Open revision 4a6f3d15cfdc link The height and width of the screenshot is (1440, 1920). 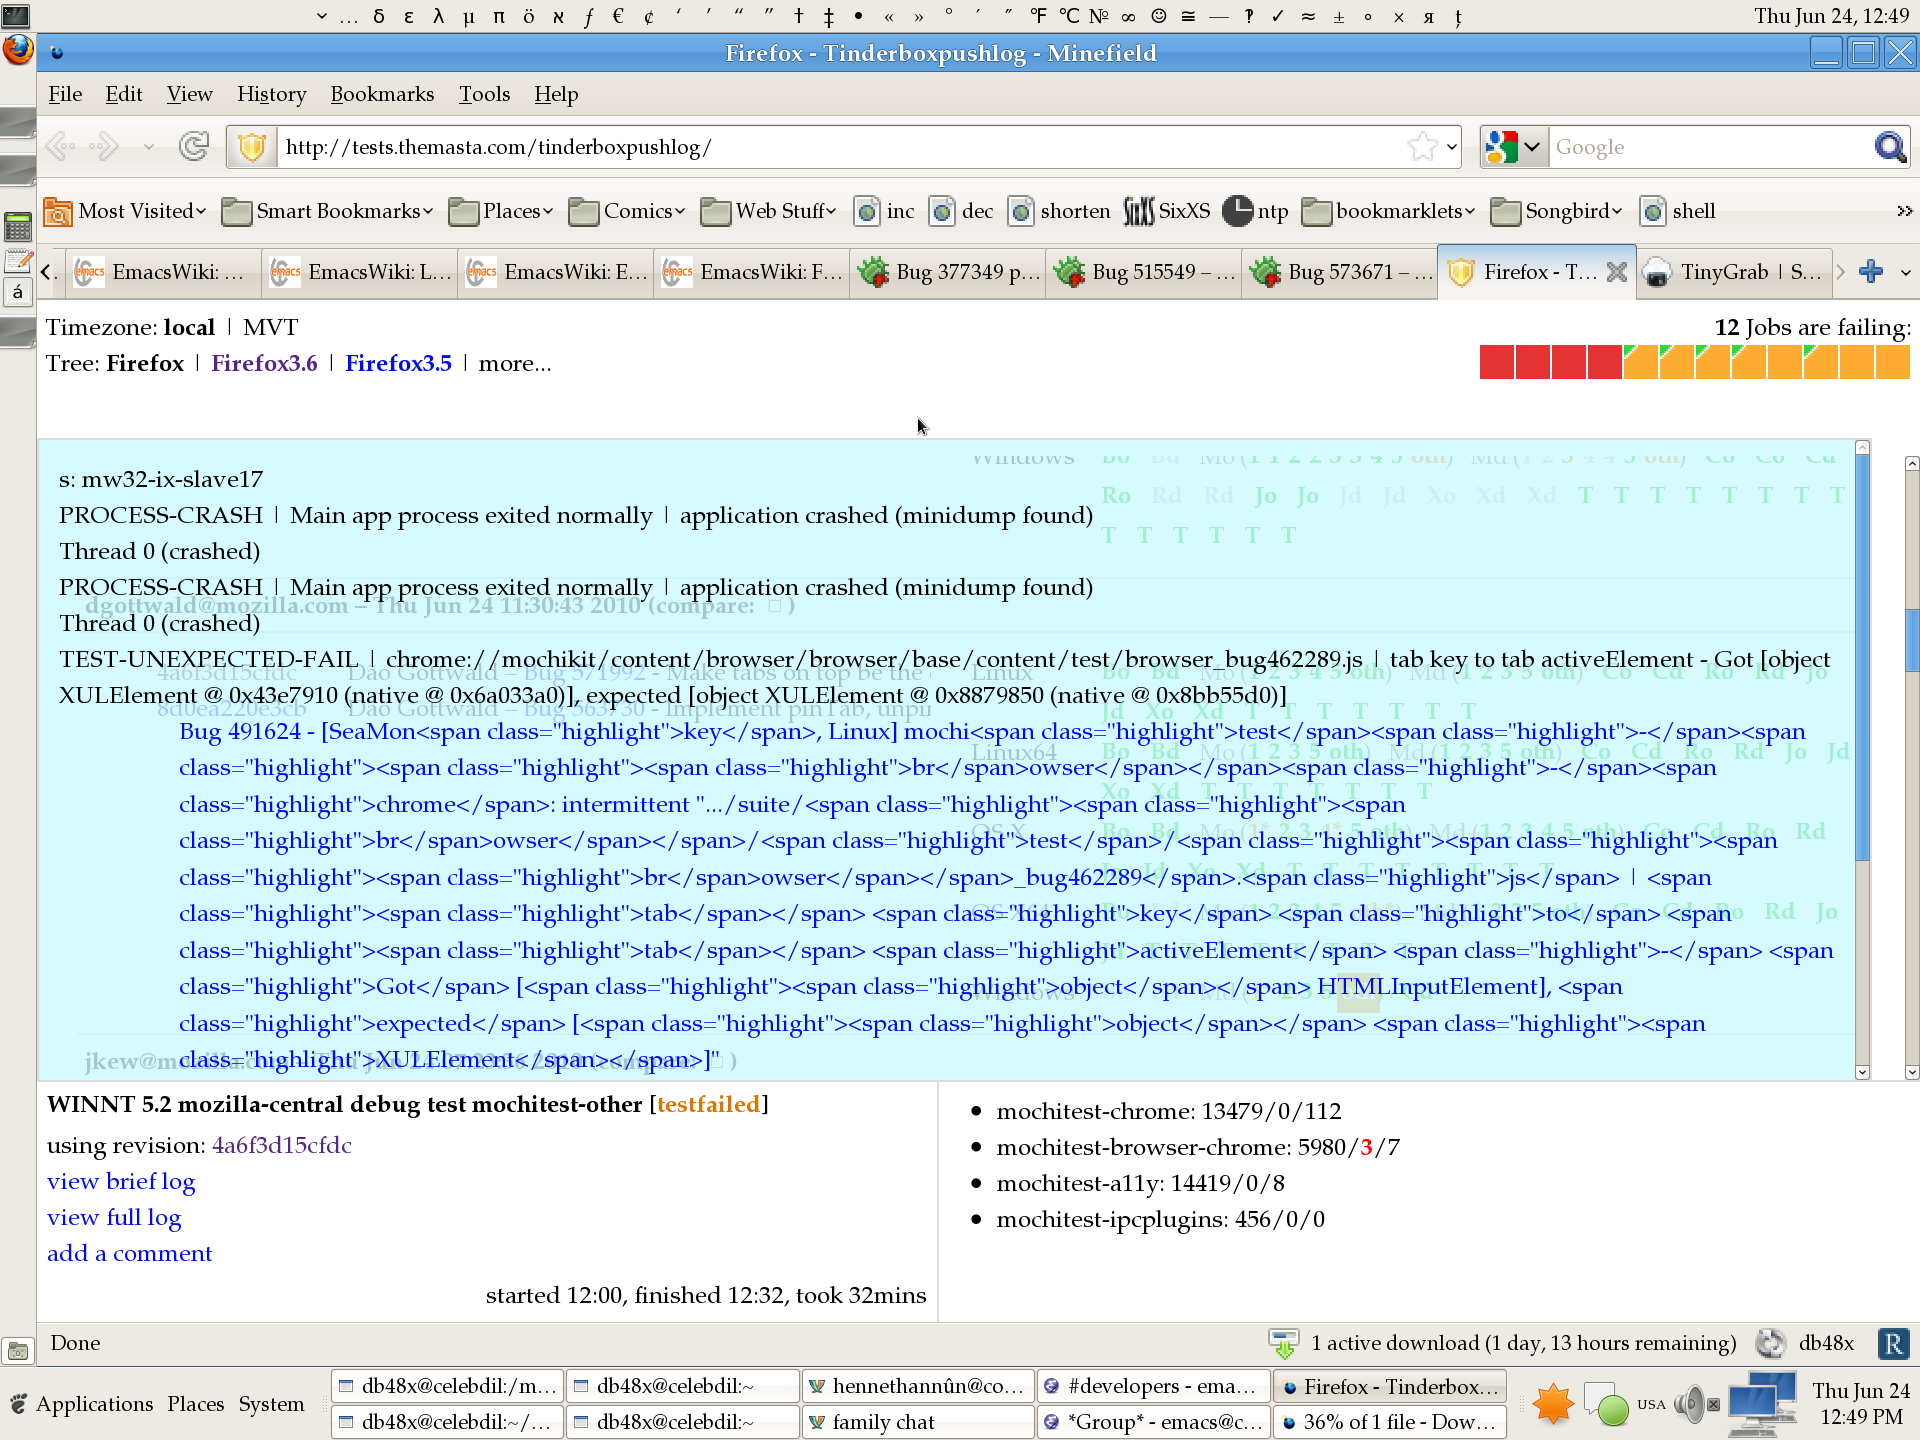pyautogui.click(x=281, y=1145)
